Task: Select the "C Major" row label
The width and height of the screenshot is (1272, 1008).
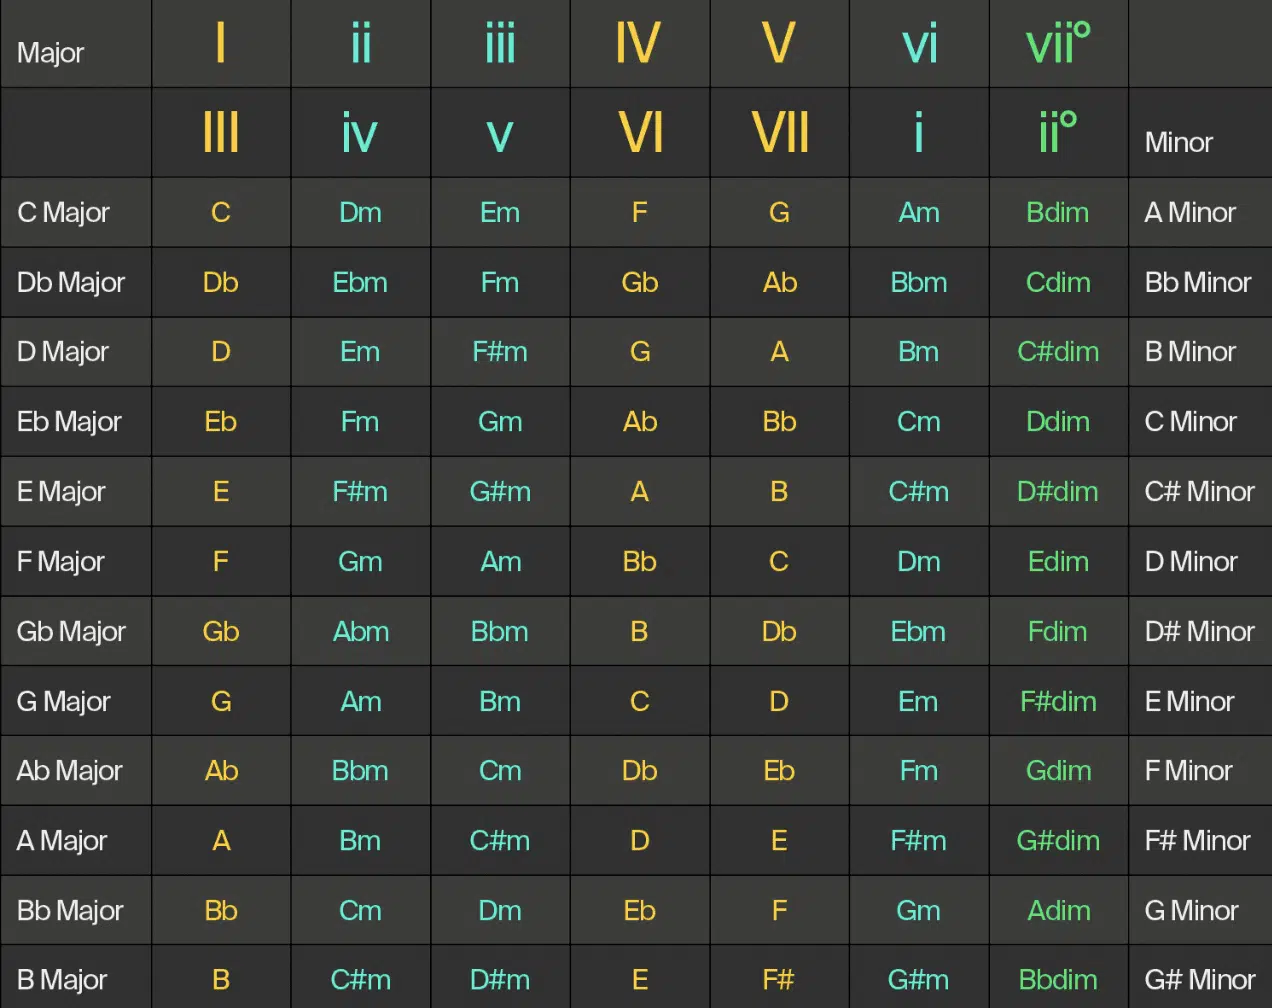Action: 63,212
